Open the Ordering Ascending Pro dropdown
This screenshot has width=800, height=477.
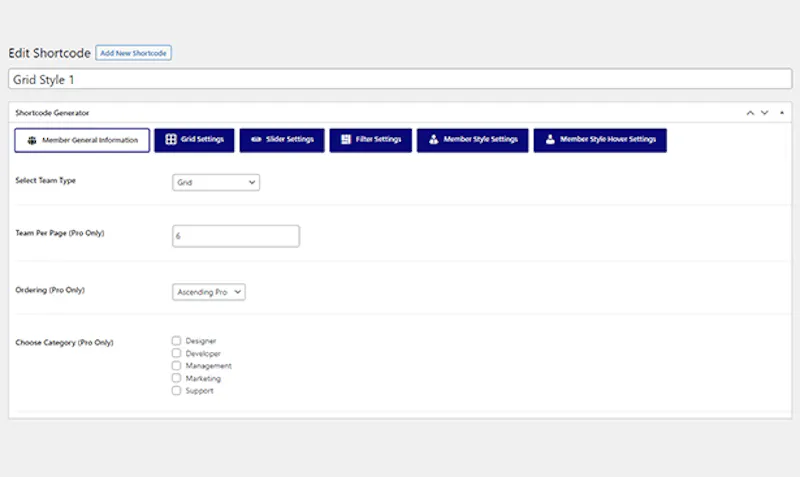click(209, 292)
